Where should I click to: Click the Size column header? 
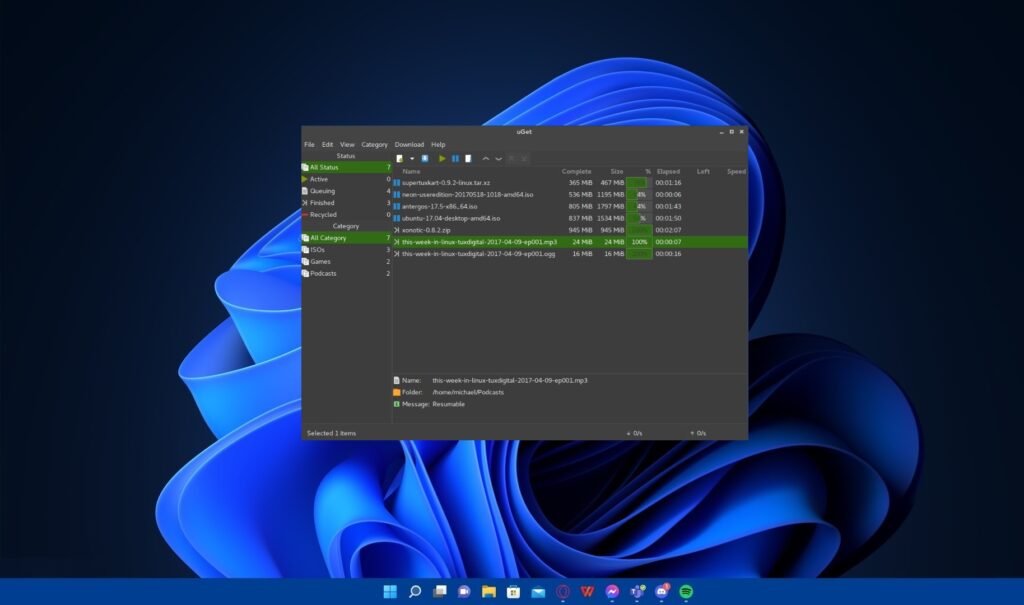coord(616,171)
